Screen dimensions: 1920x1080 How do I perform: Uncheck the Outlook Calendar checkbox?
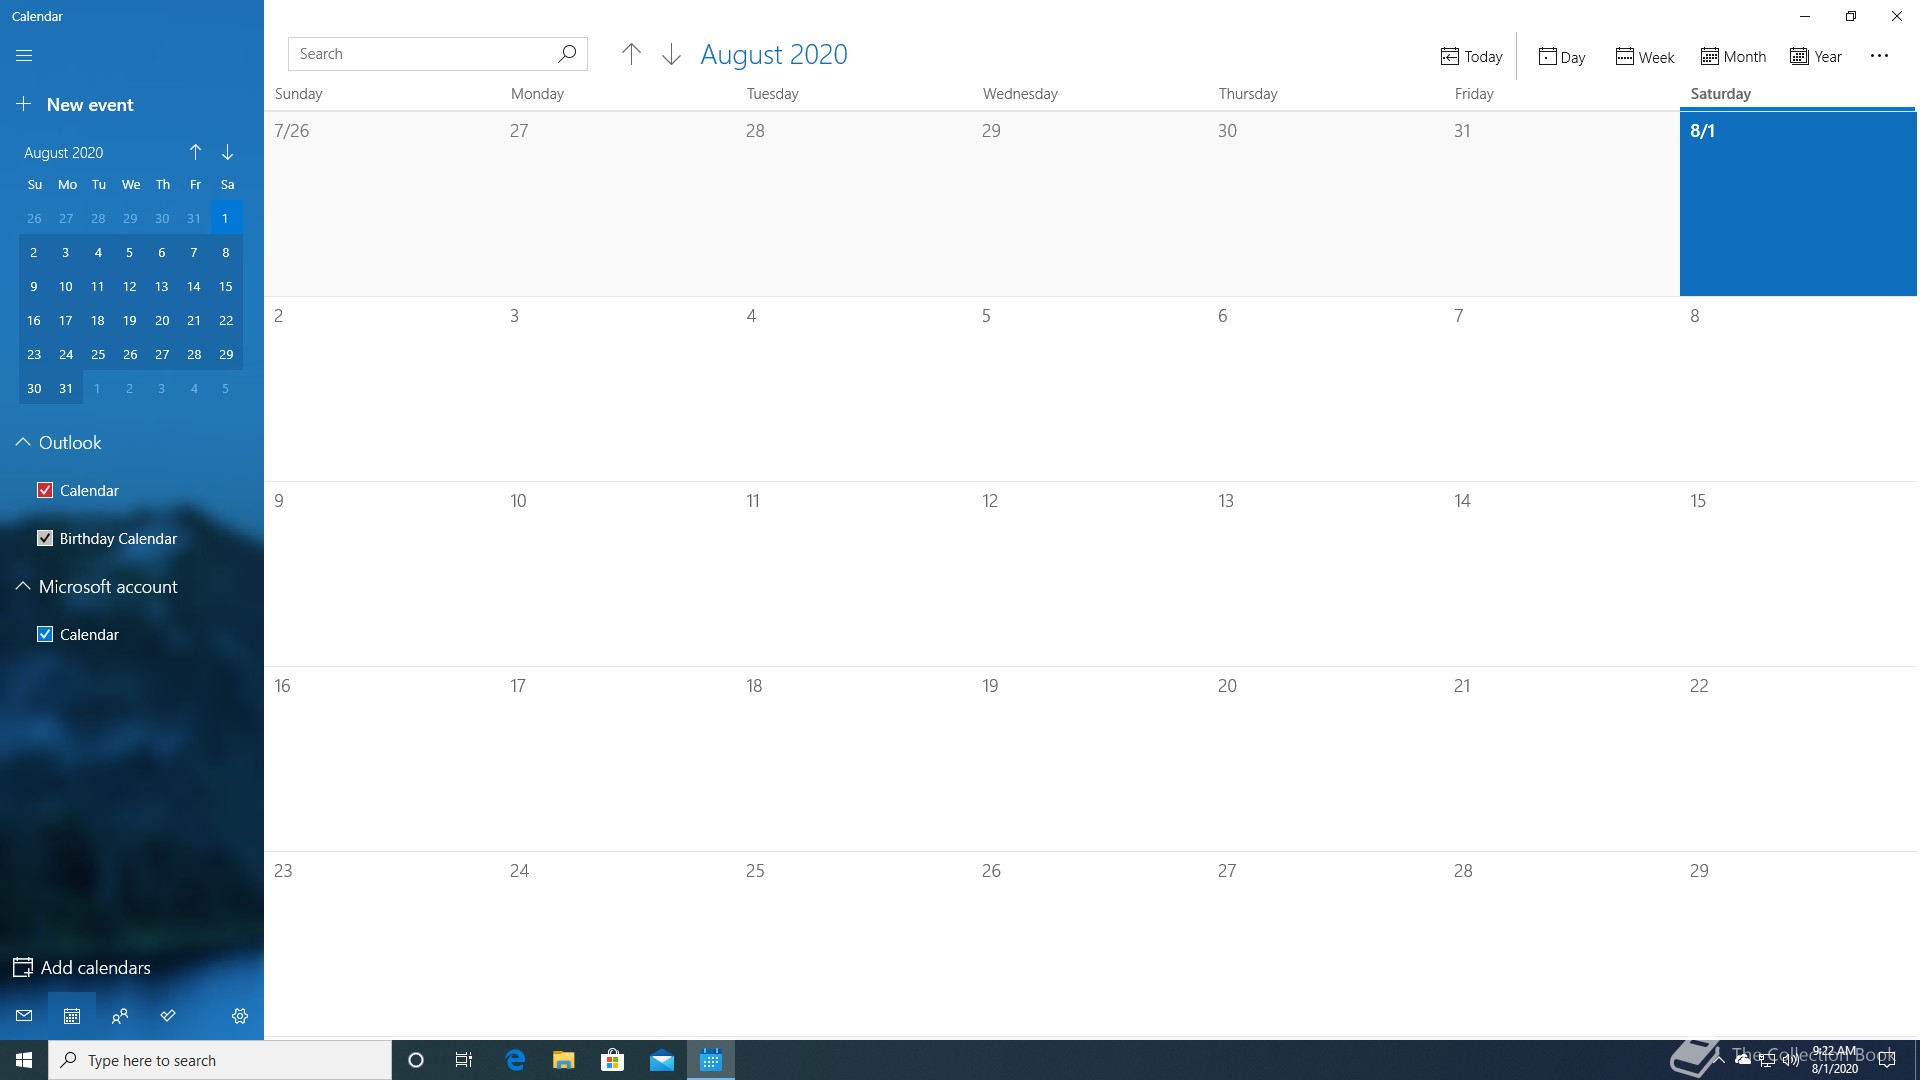(45, 490)
